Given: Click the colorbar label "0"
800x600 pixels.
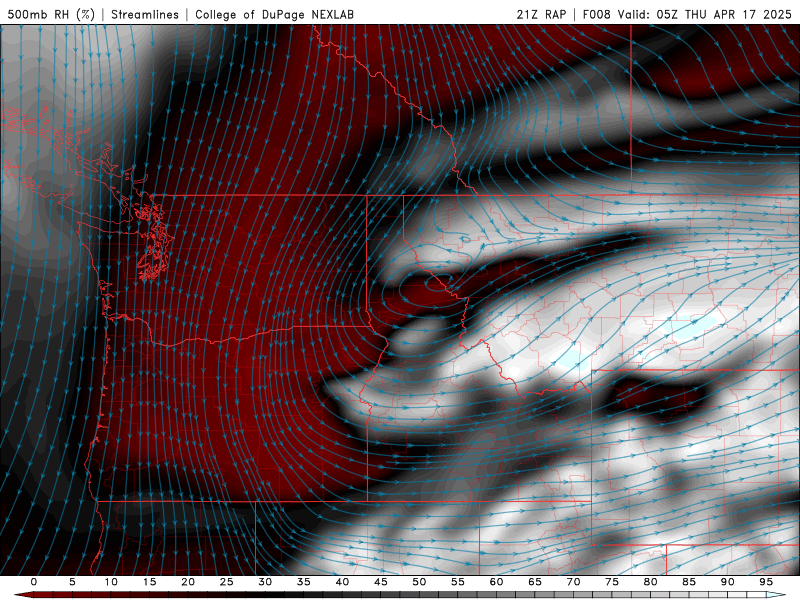Looking at the screenshot, I should pos(34,582).
